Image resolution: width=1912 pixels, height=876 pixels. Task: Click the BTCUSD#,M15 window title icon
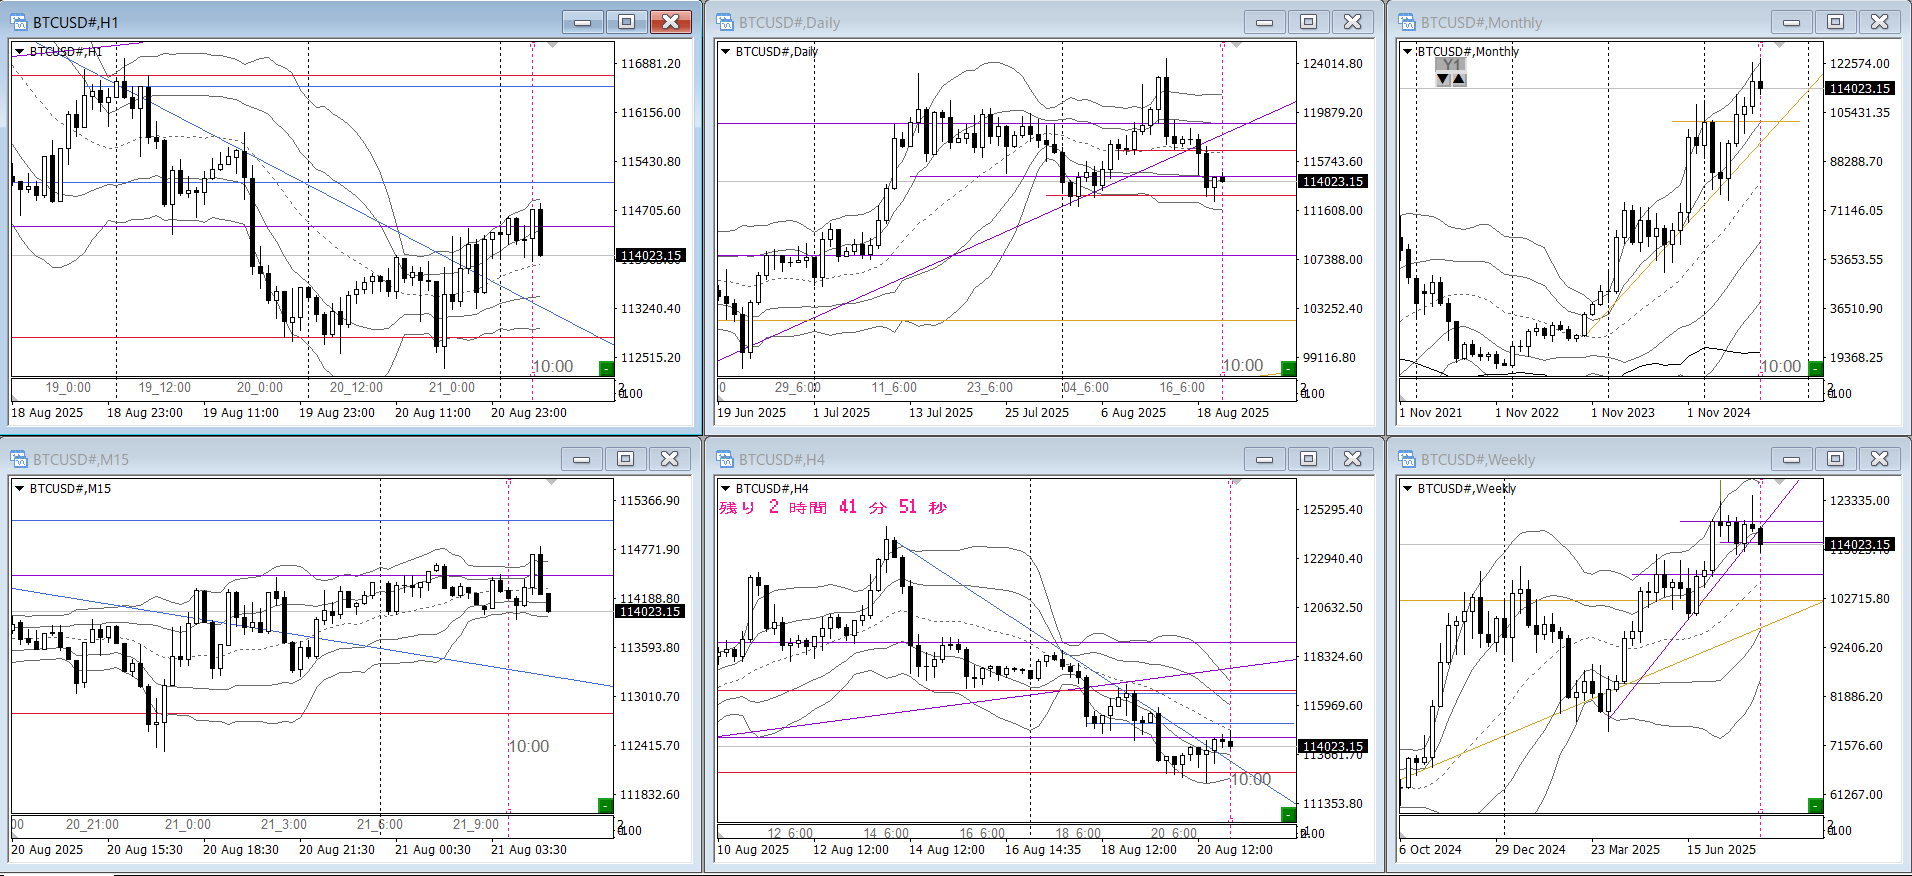[x=19, y=459]
